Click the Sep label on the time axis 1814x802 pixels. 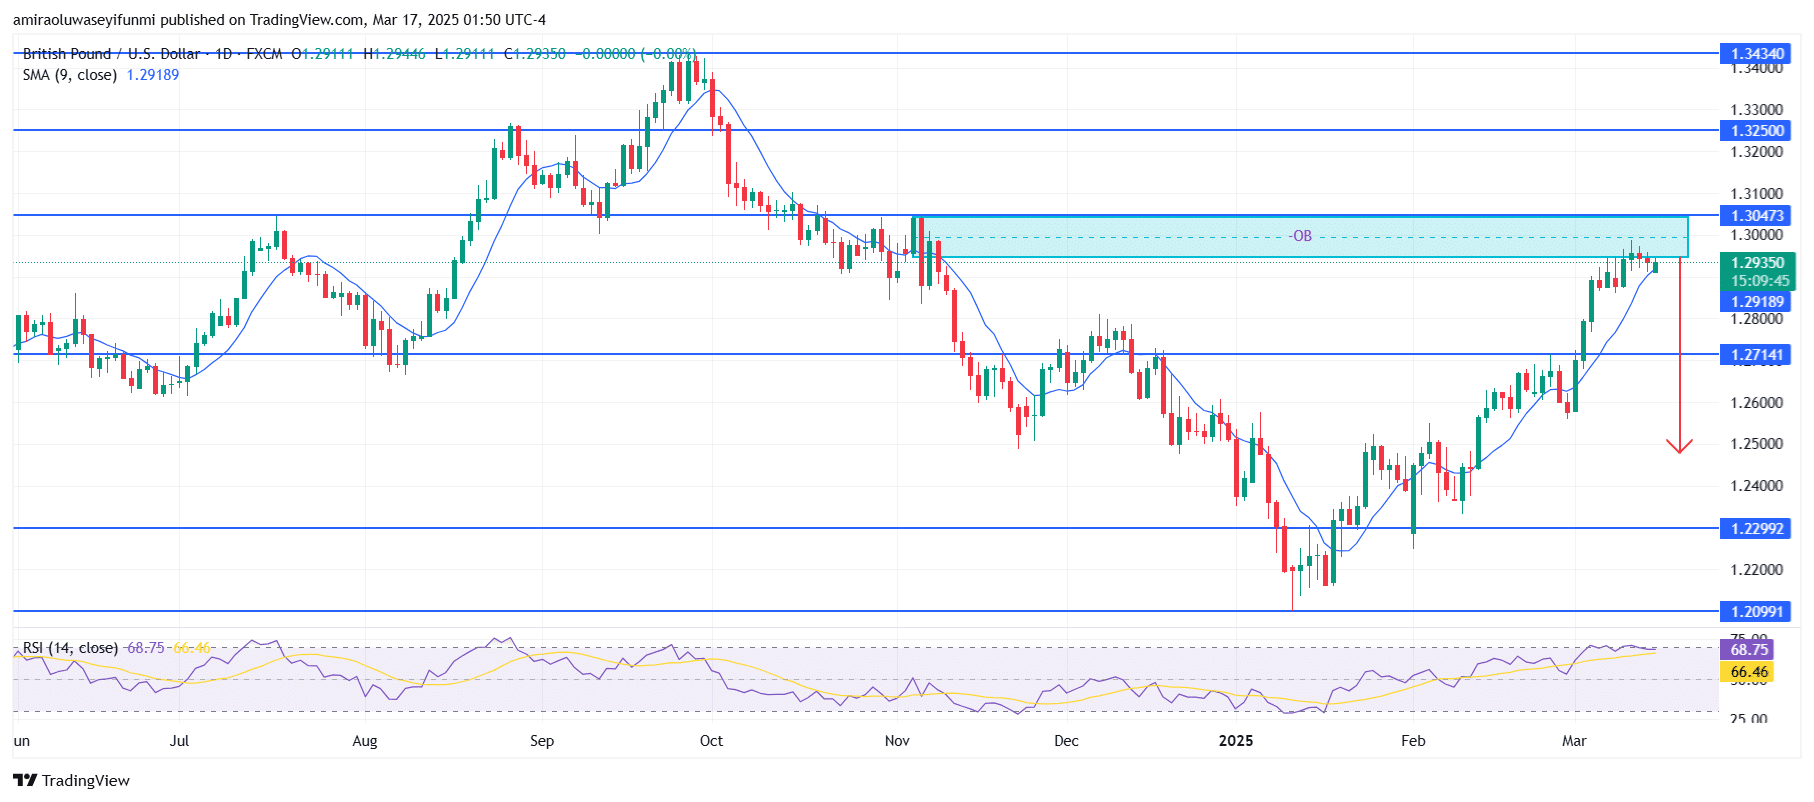tap(542, 741)
